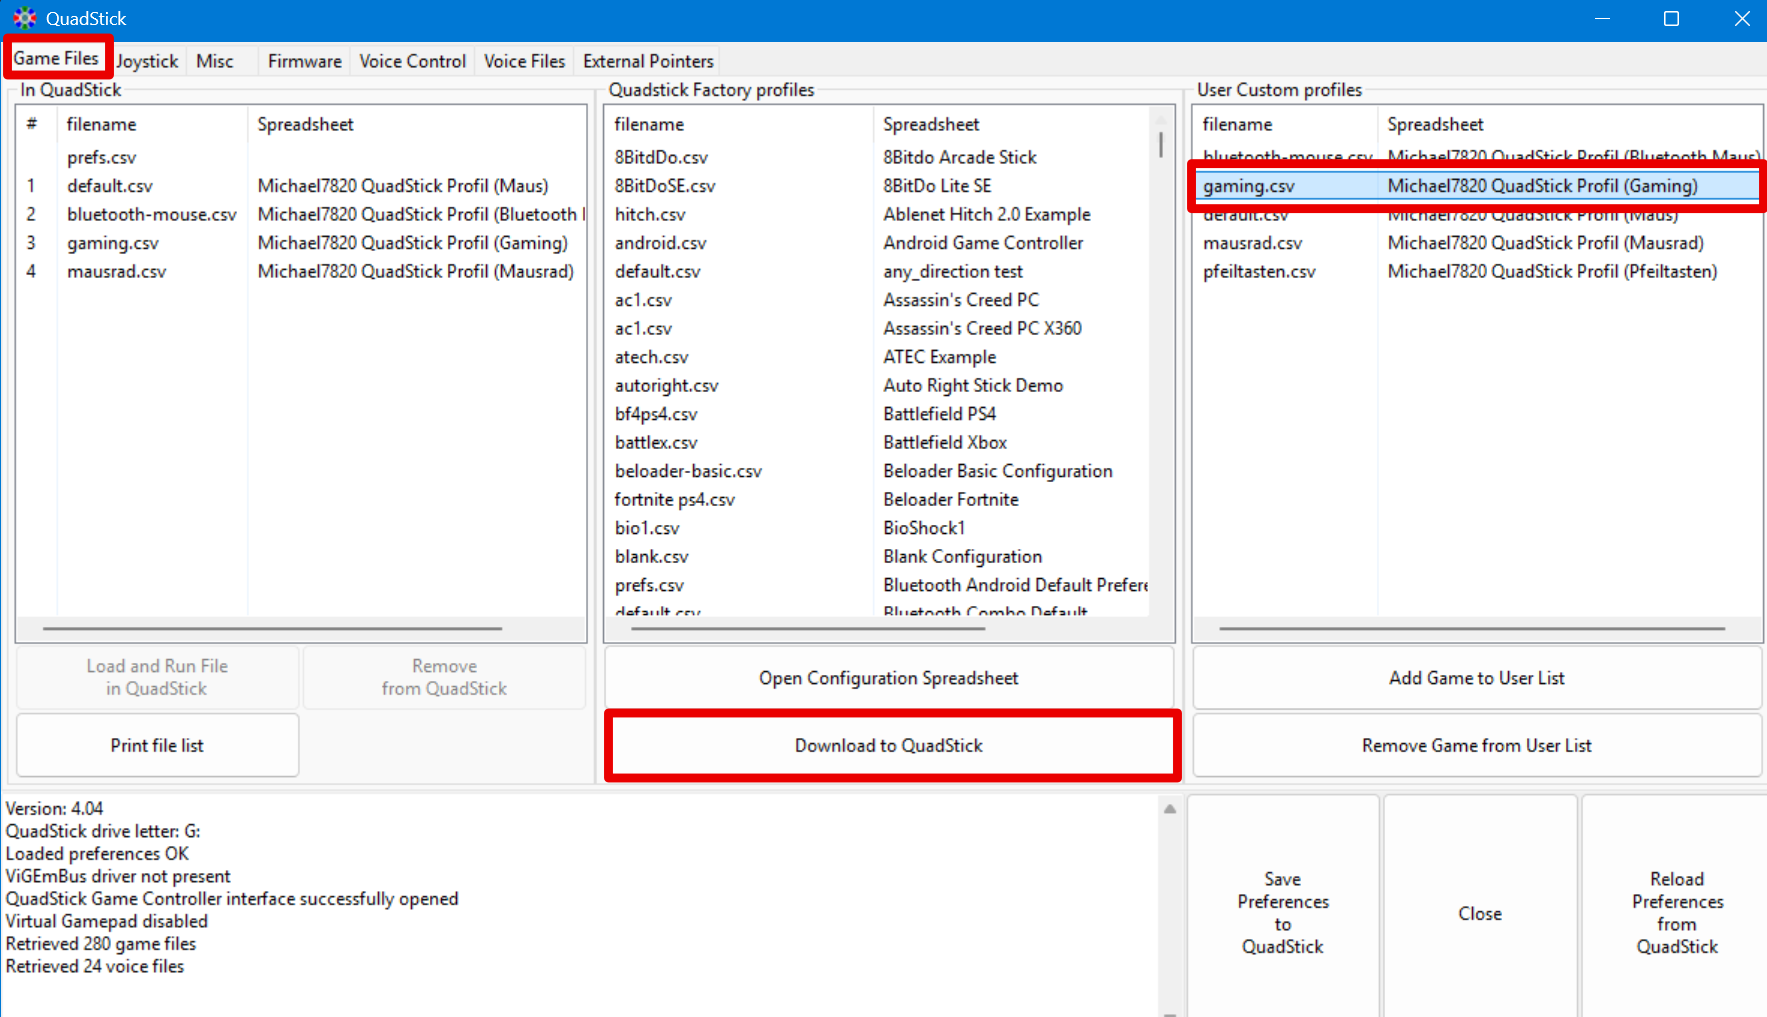Select the External Pointers tab
This screenshot has height=1017, width=1767.
point(648,61)
